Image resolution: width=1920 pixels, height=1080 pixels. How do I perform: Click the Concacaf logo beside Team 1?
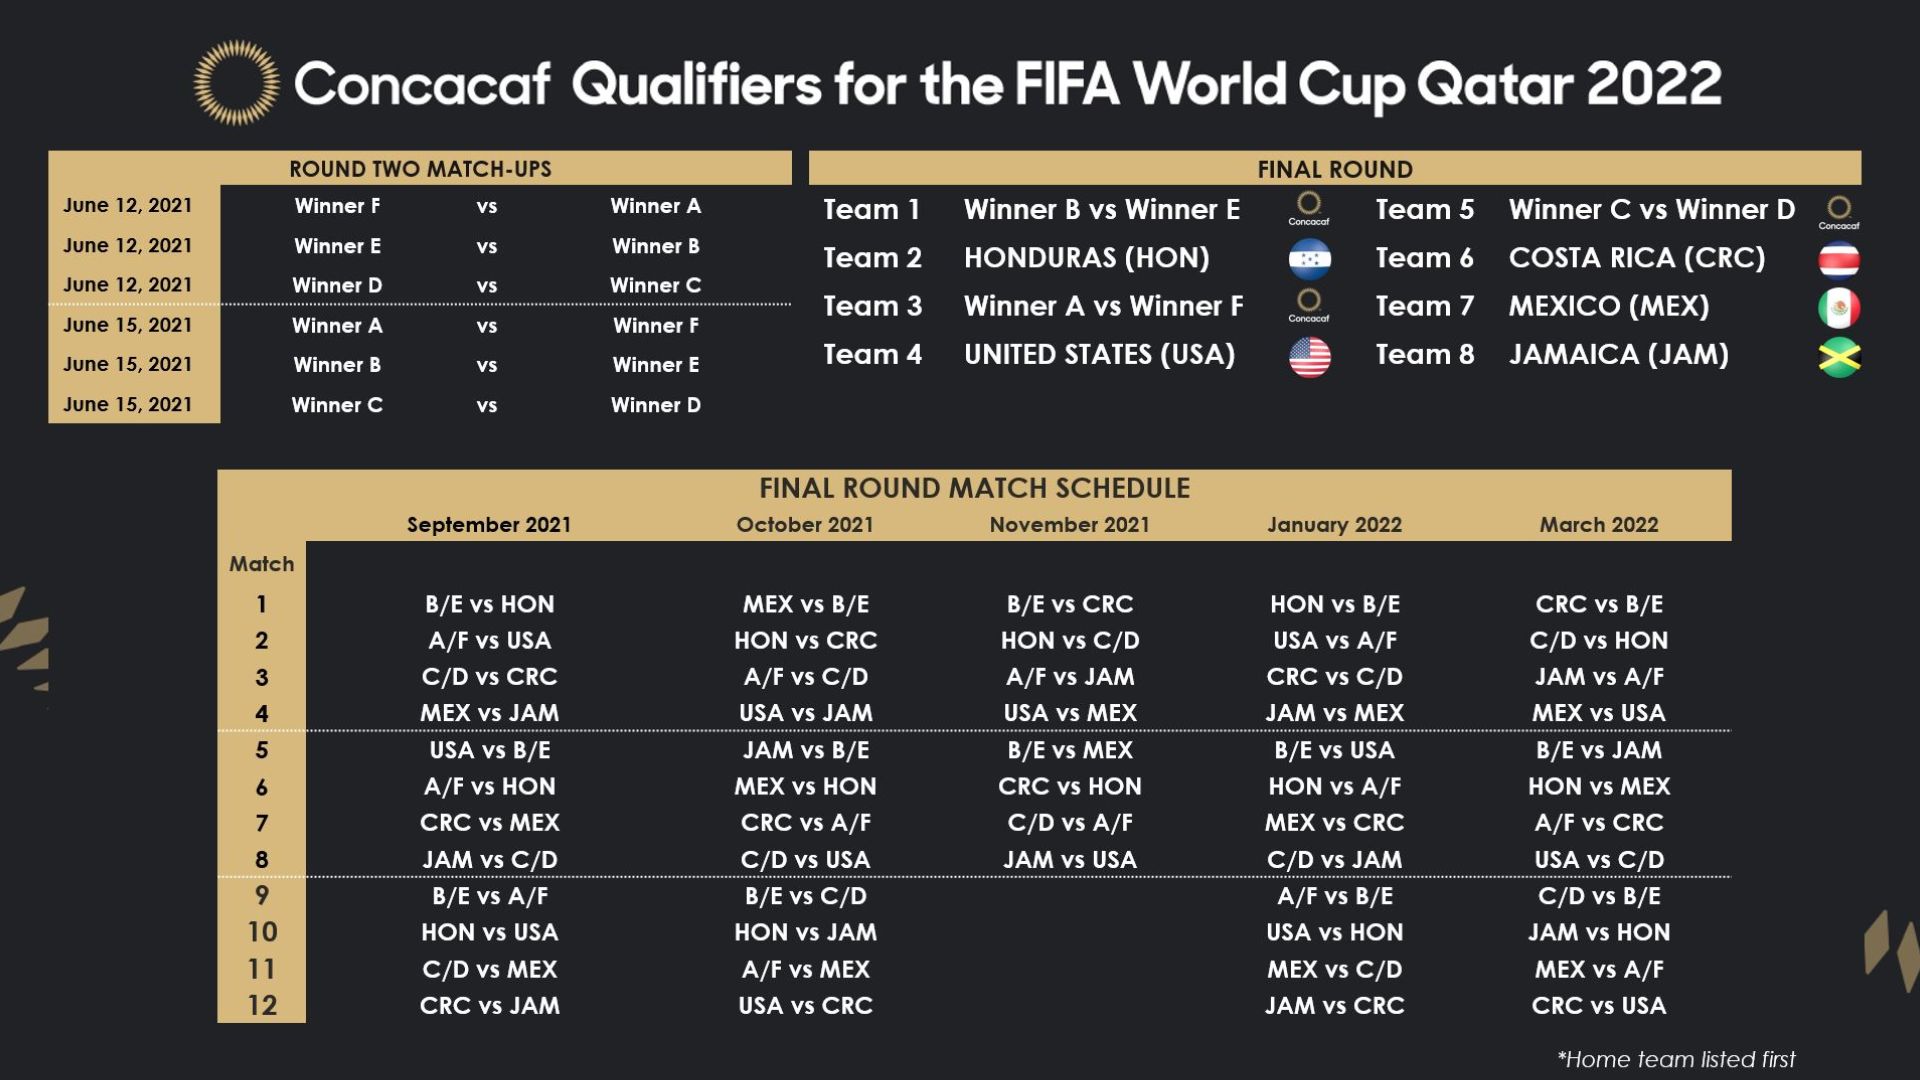1308,208
